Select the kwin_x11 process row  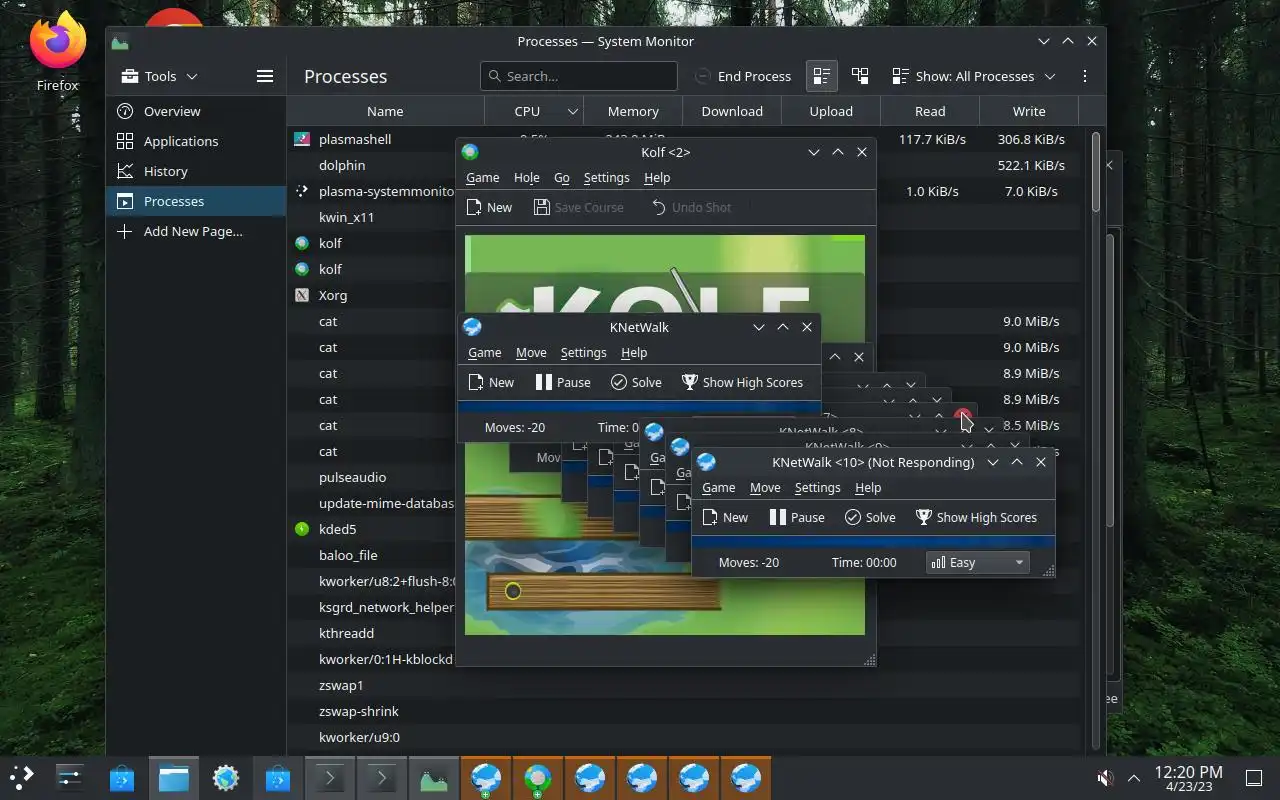pos(685,217)
